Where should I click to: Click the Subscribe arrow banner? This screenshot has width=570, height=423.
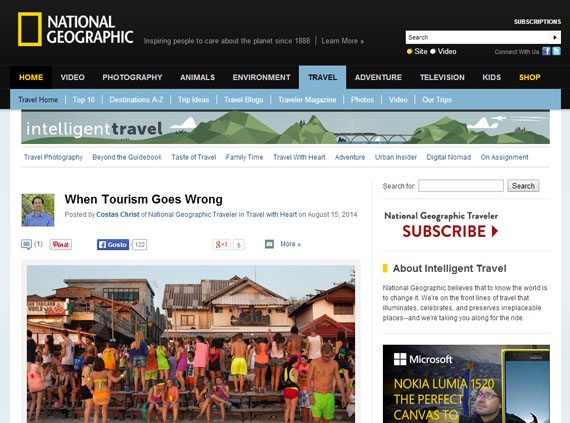[x=450, y=231]
